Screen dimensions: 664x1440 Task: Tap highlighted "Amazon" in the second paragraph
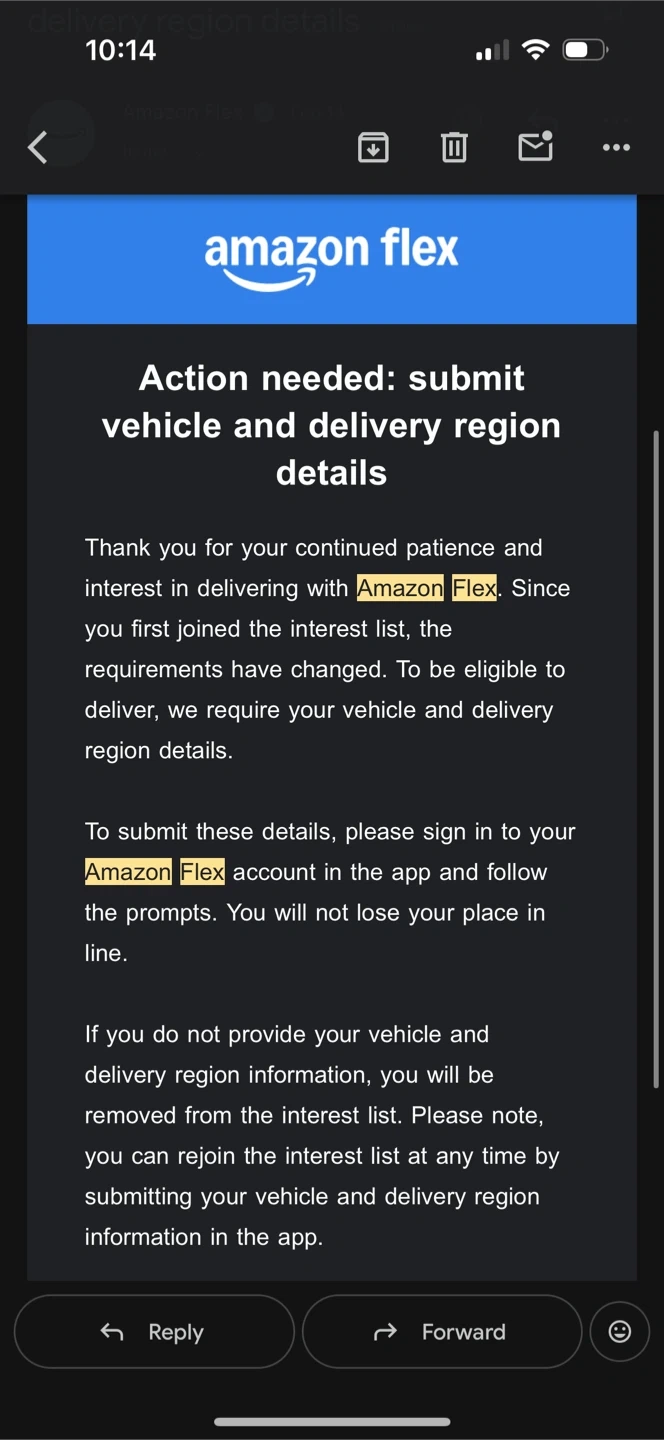(128, 872)
